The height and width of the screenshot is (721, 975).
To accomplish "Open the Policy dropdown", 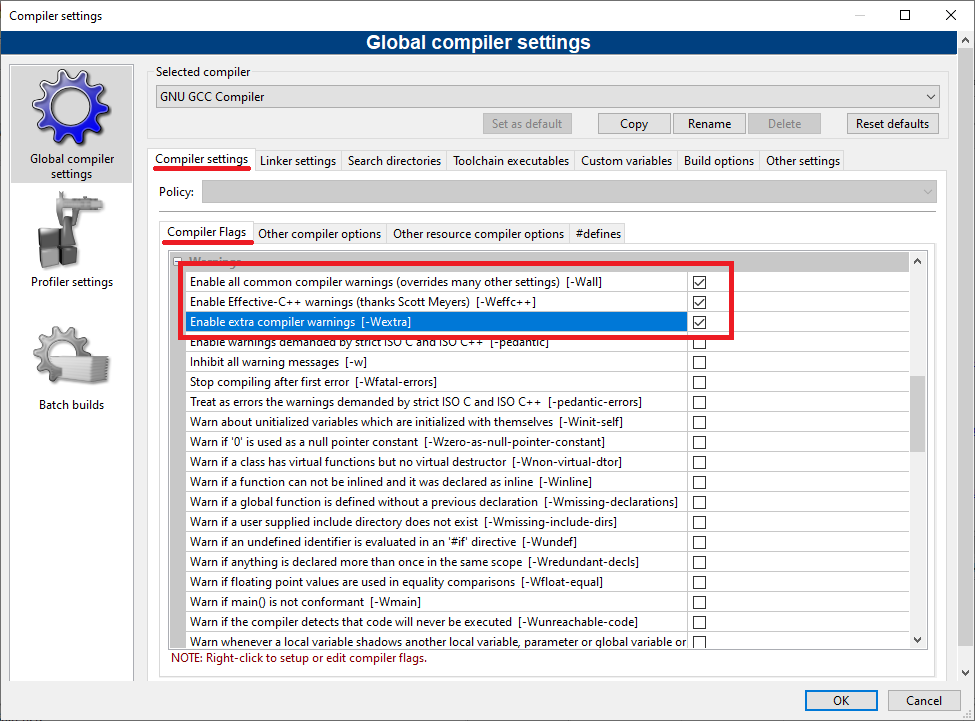I will coord(569,191).
